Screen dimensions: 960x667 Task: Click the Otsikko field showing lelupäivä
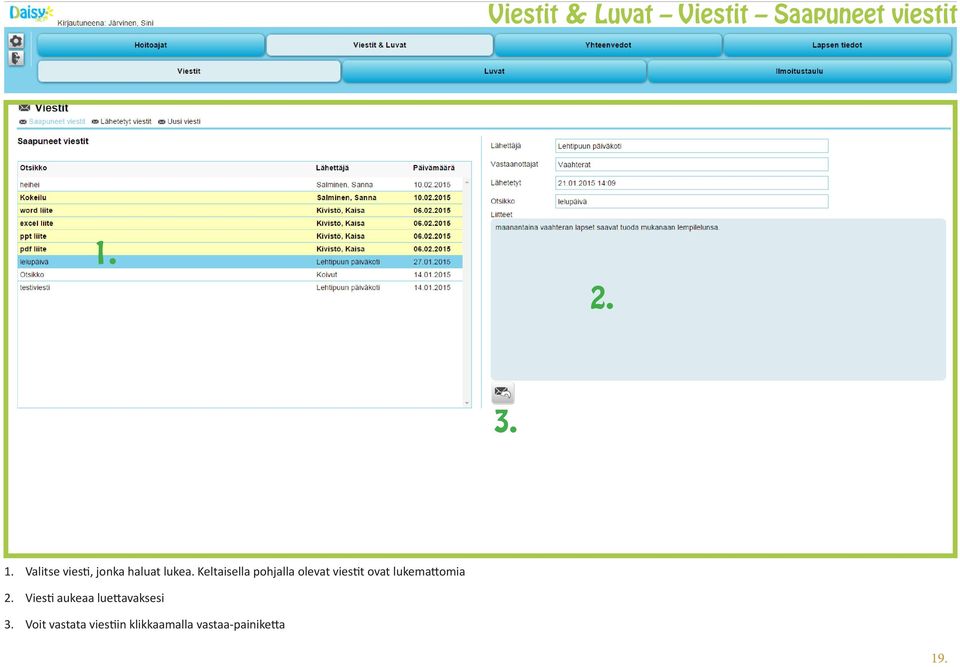tap(691, 201)
